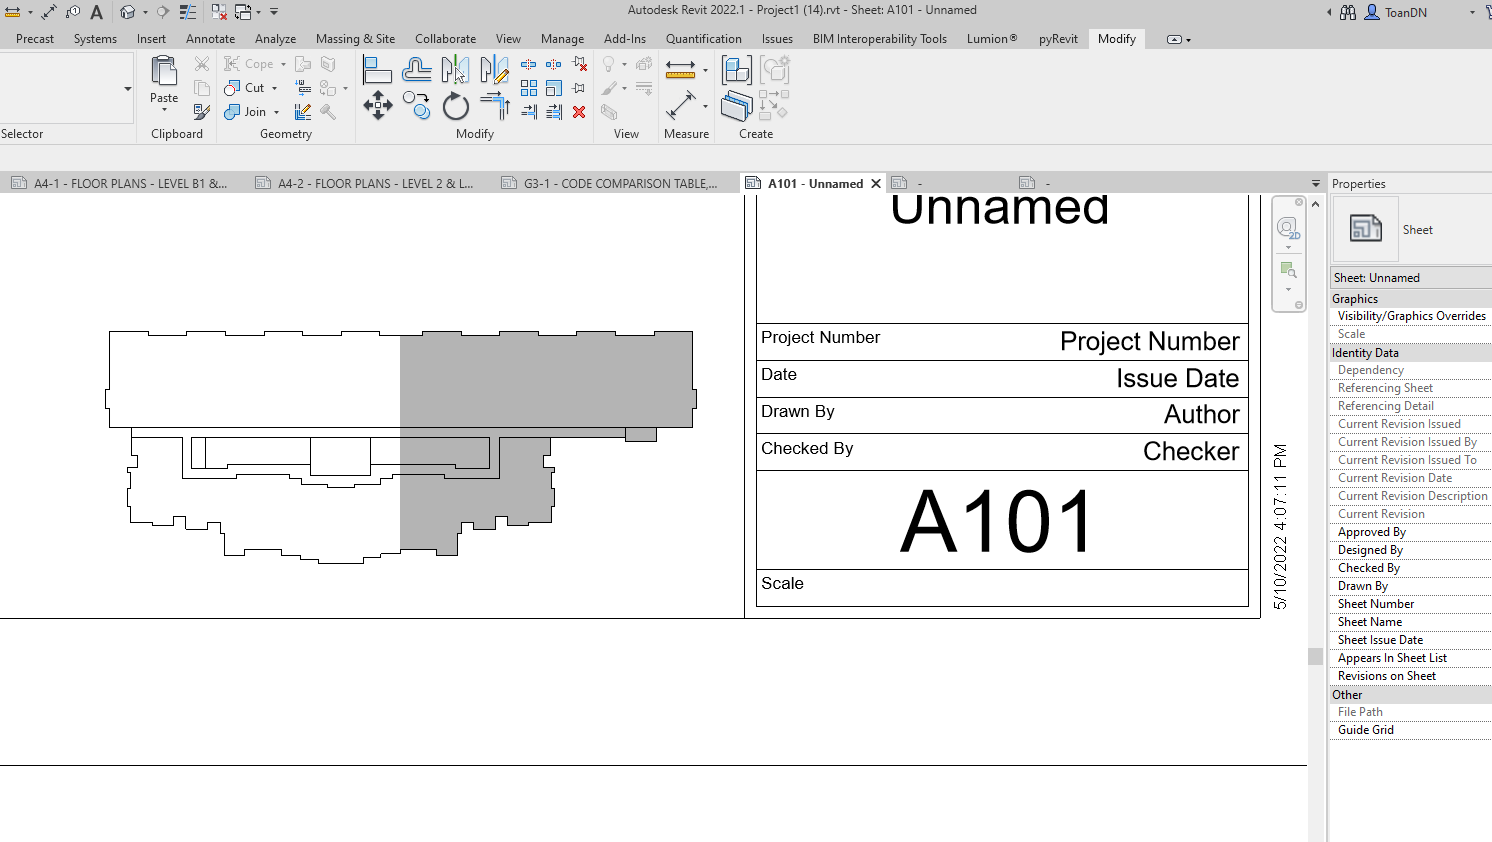The height and width of the screenshot is (842, 1492).
Task: Select the Copy tool
Action: 416,106
